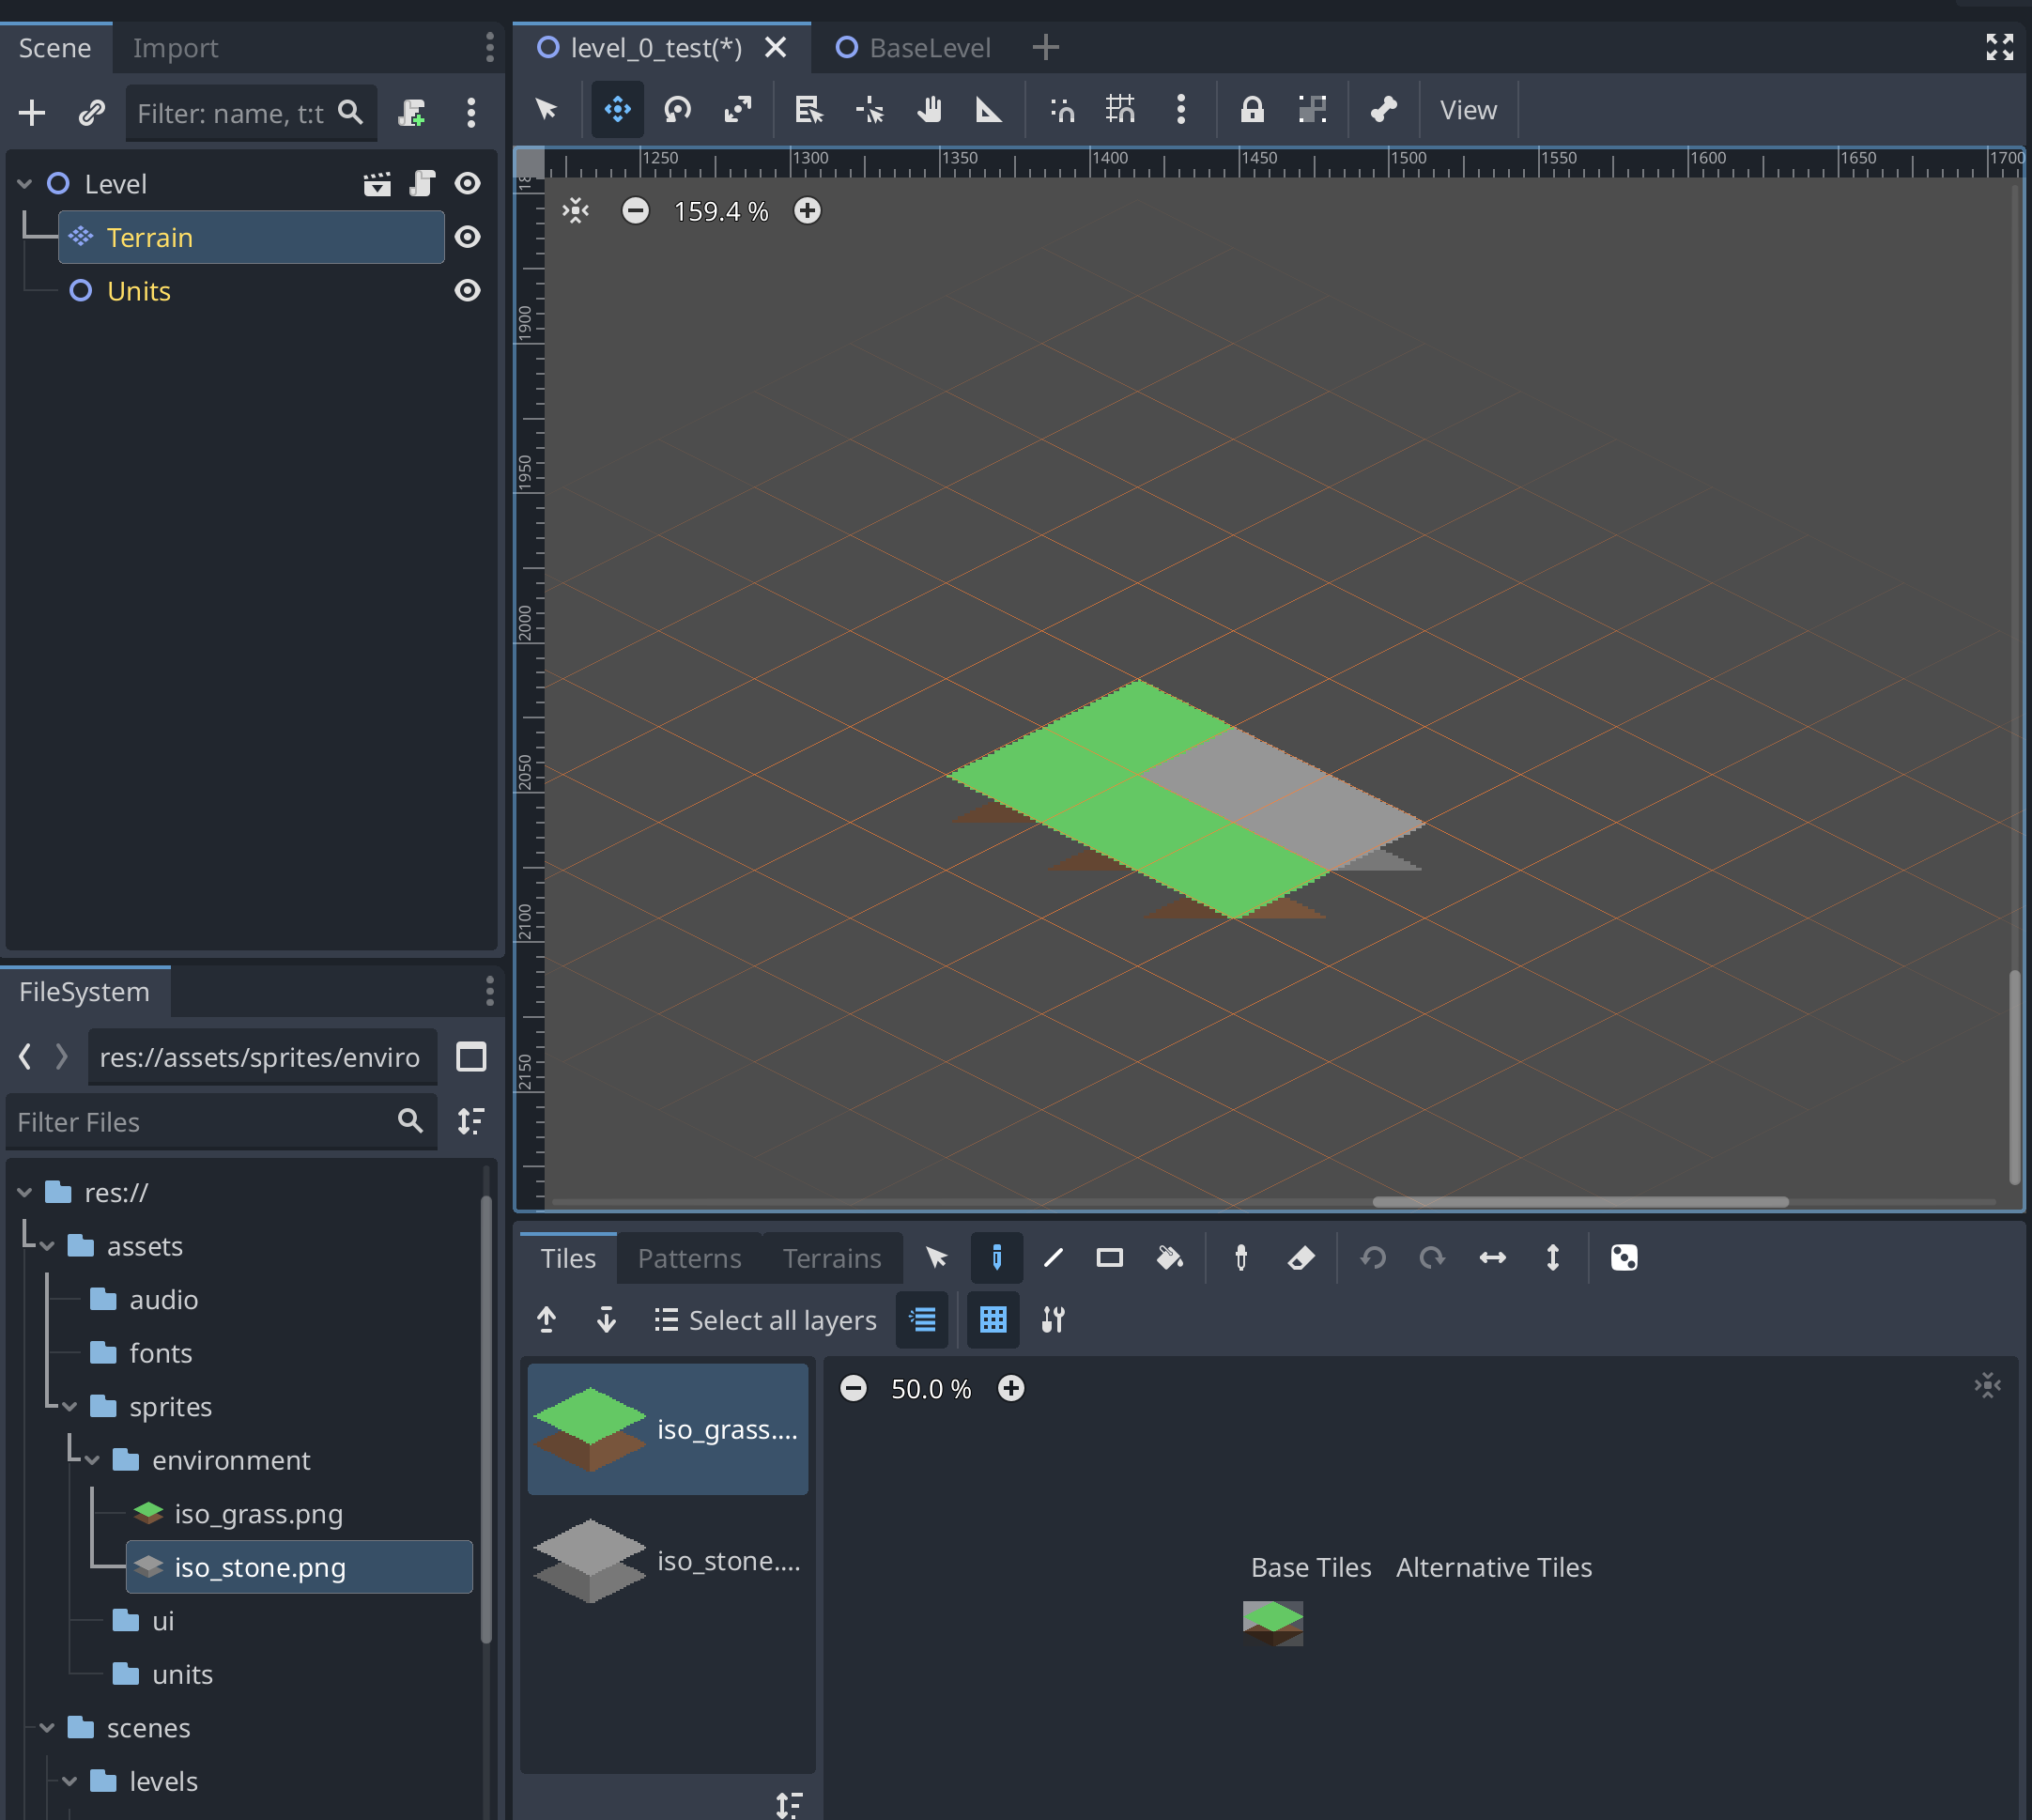The height and width of the screenshot is (1820, 2032).
Task: Collapse the Level root node
Action: coord(25,184)
